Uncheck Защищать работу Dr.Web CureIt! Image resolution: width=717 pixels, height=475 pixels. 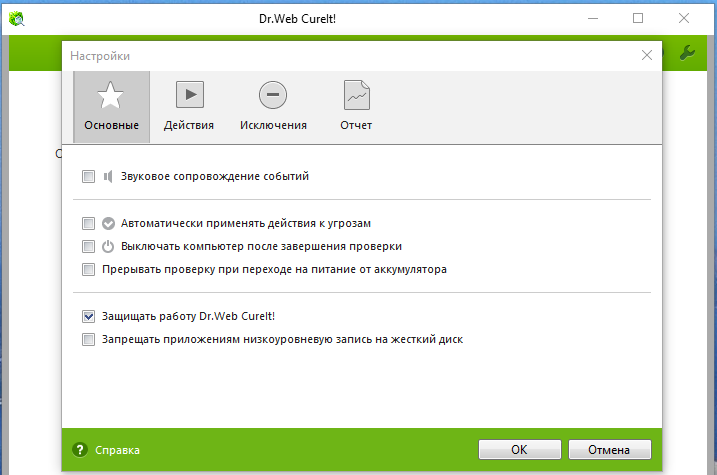88,316
